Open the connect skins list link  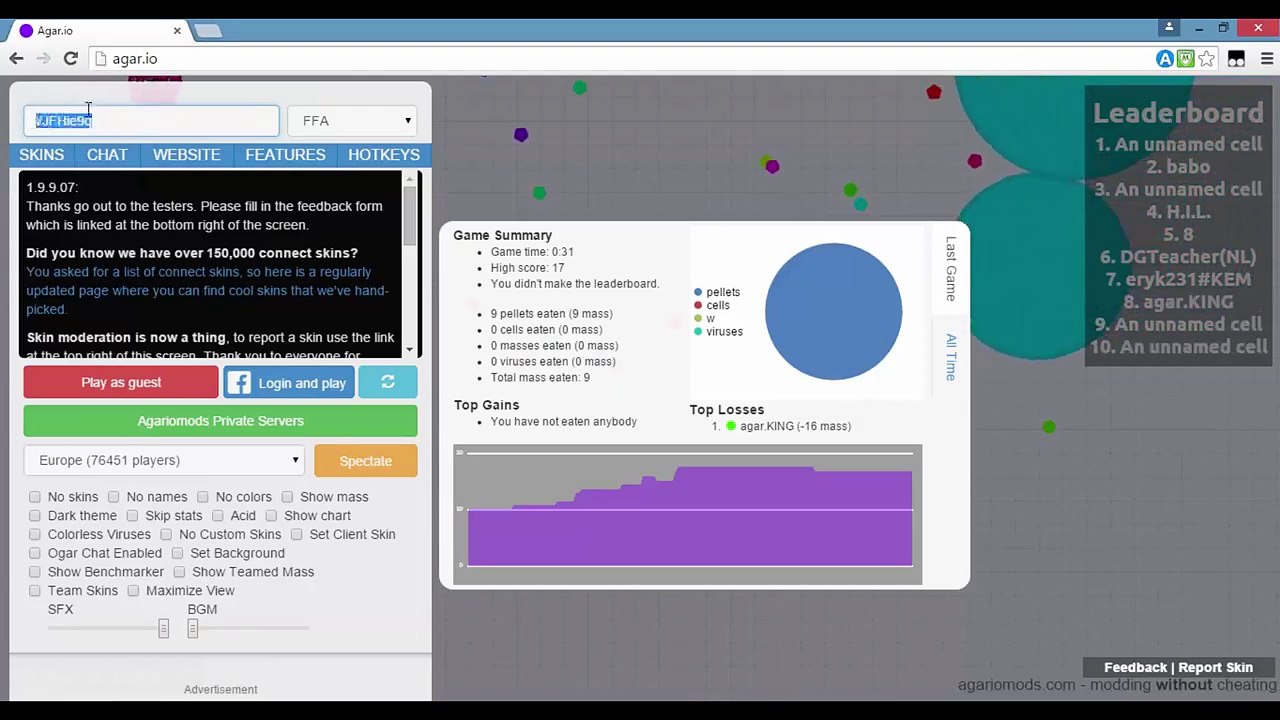tap(207, 290)
